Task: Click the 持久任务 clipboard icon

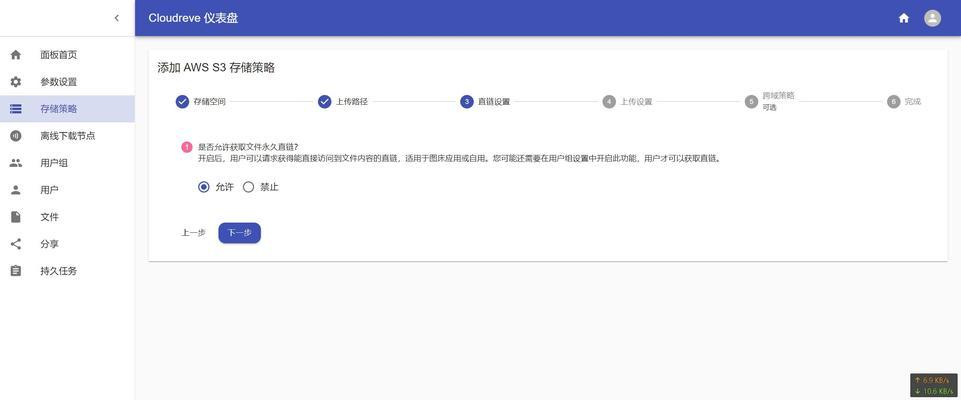Action: point(16,270)
